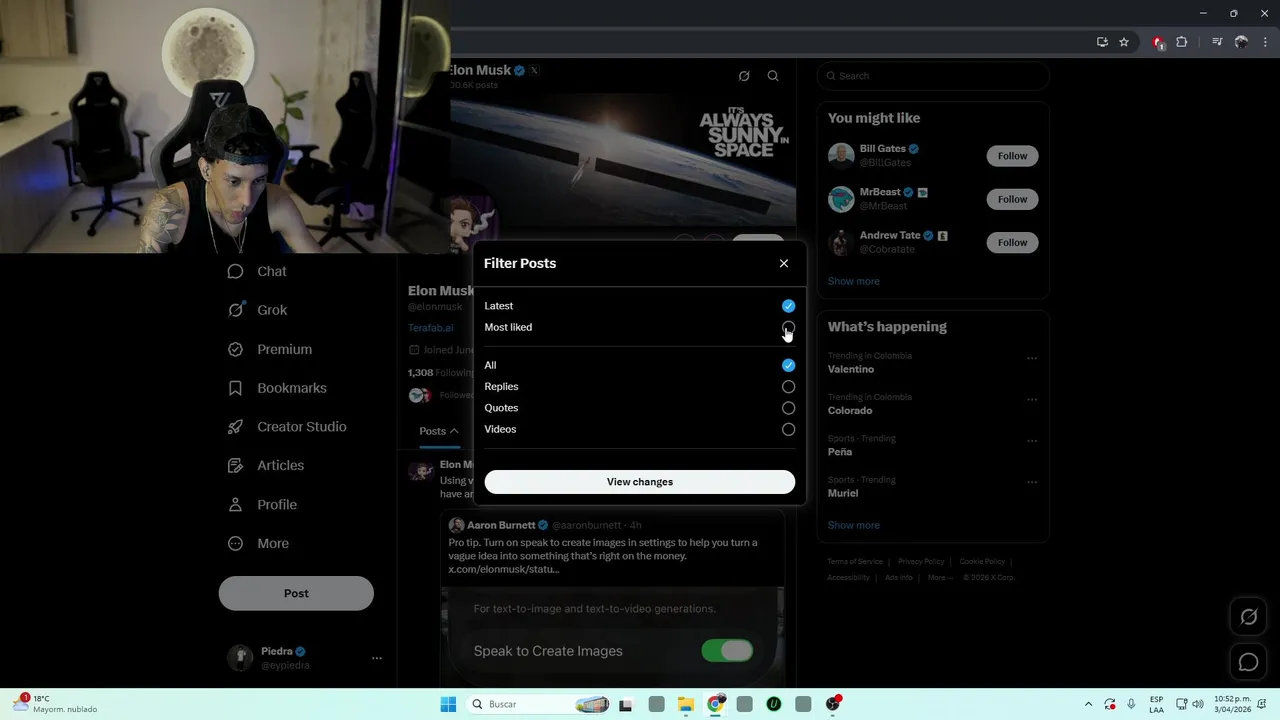Open Grok from the sidebar

[x=257, y=310]
